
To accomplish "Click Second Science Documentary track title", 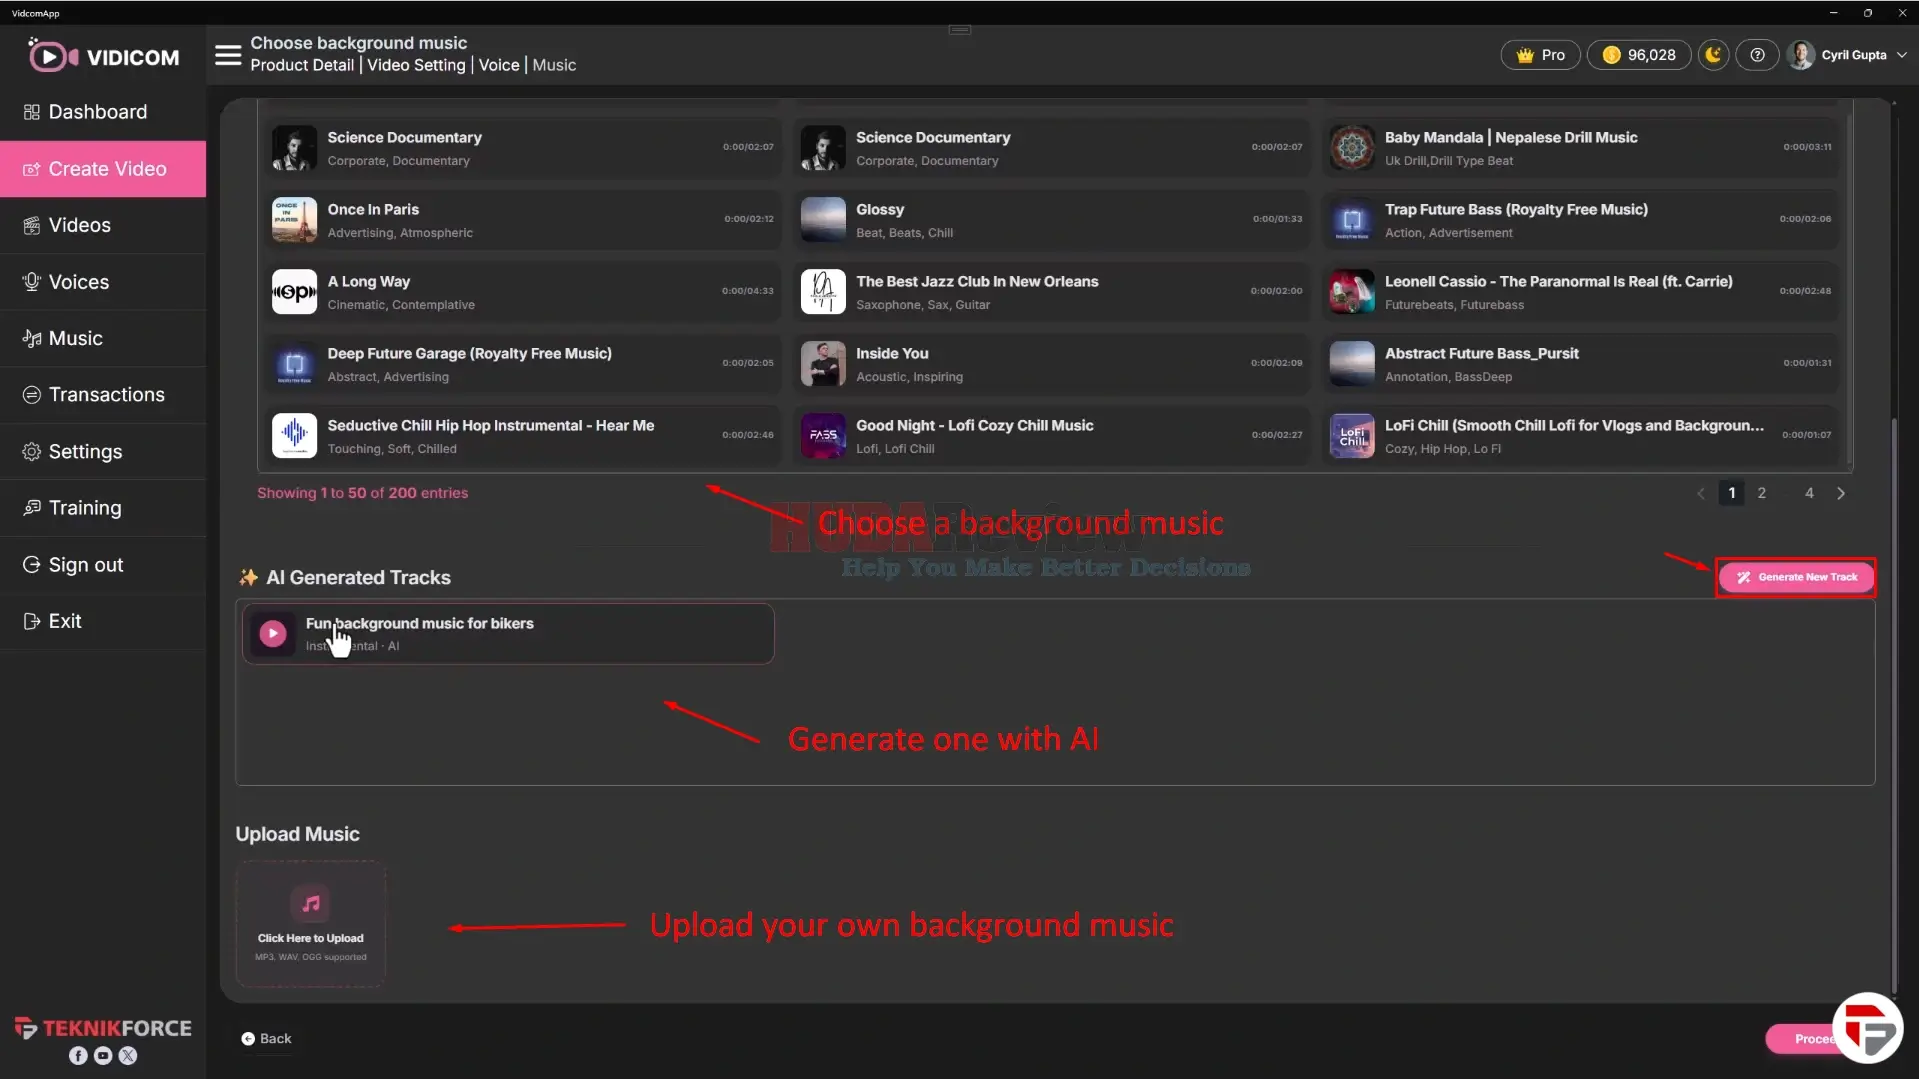I will (x=932, y=138).
